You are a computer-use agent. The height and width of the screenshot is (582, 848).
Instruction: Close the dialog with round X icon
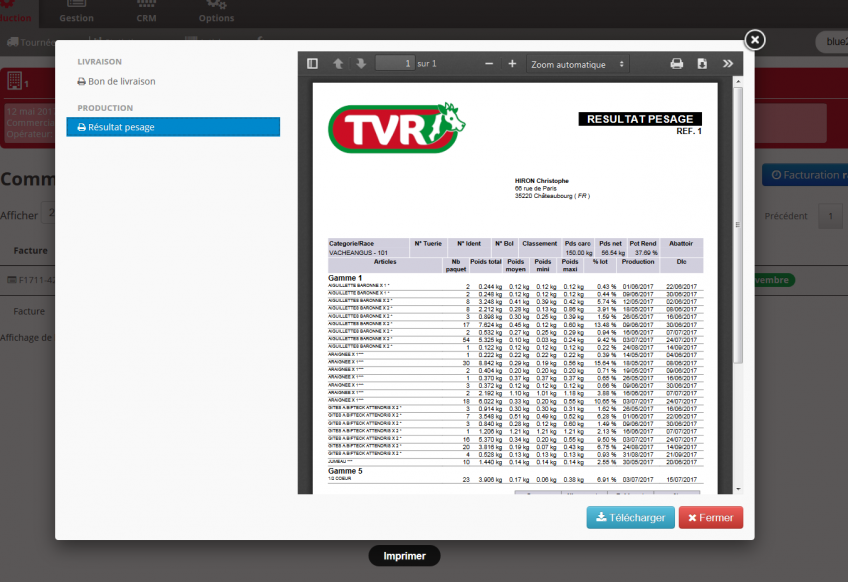coord(755,39)
